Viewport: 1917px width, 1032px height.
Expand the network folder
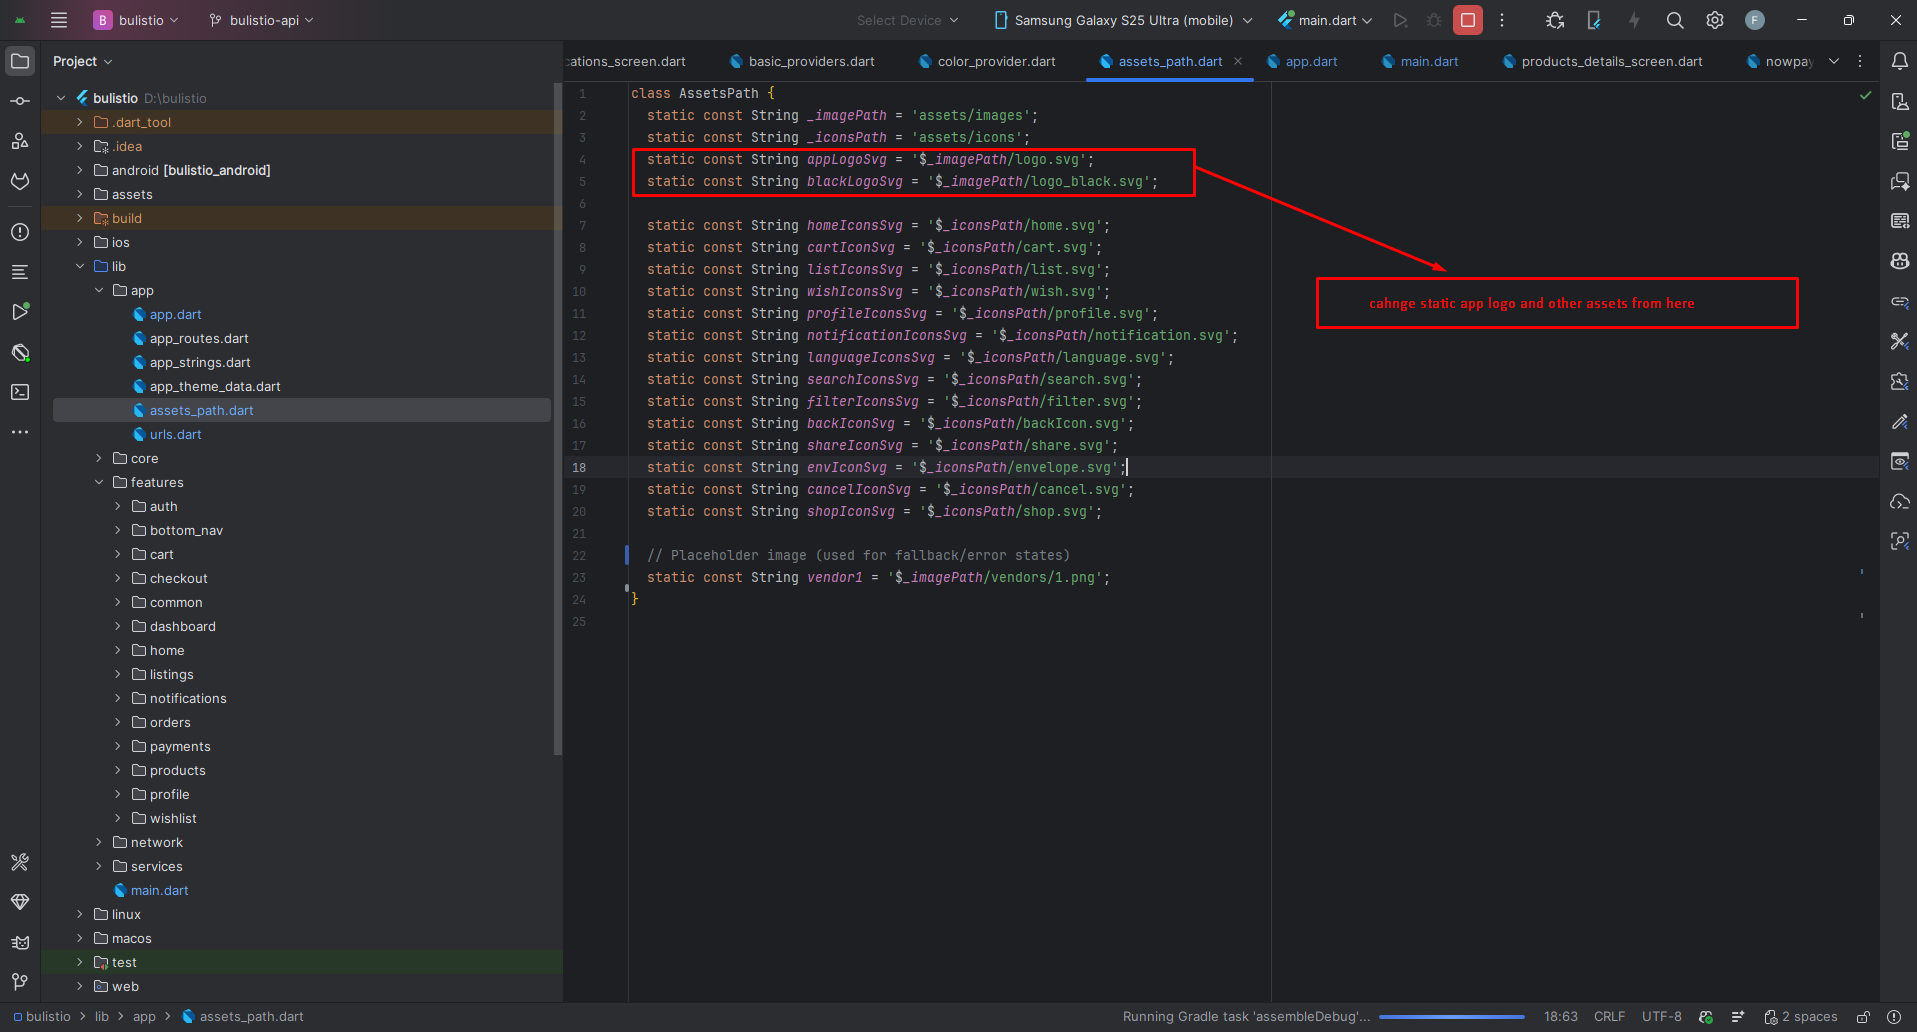point(99,842)
